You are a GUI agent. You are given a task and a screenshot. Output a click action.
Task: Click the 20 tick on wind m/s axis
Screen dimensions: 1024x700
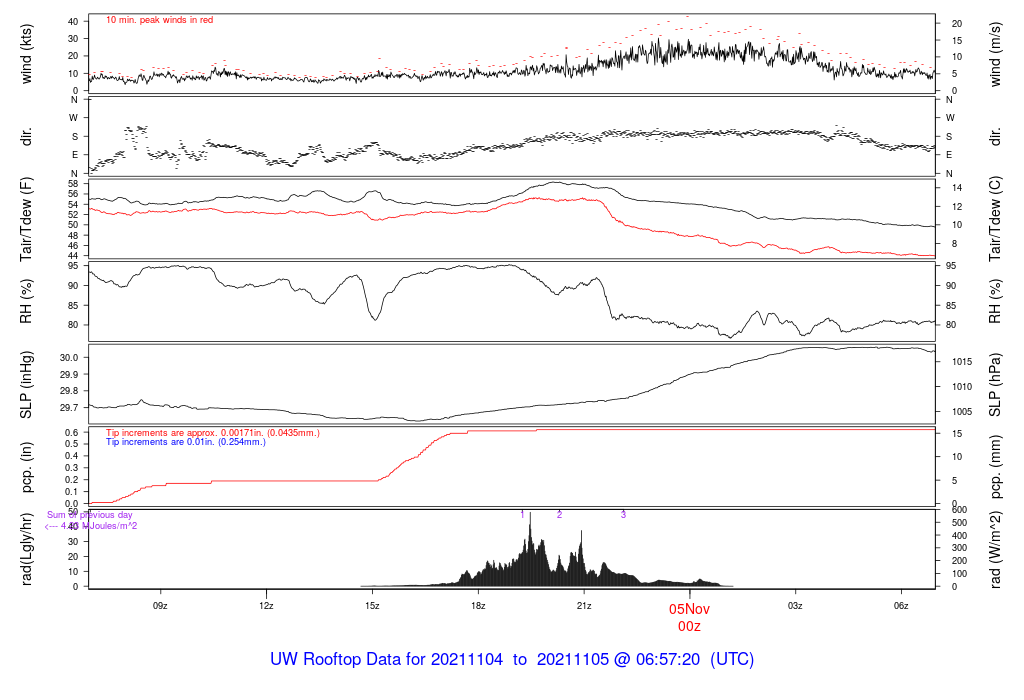957,24
